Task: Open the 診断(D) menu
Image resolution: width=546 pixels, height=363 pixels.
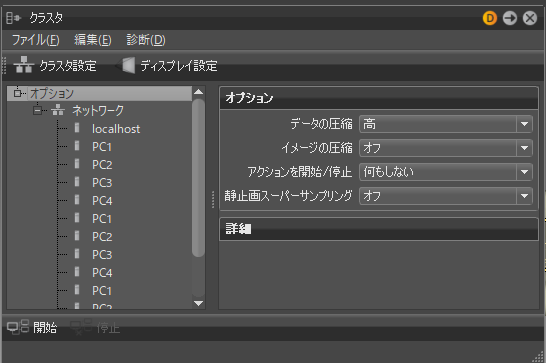Action: pyautogui.click(x=146, y=40)
